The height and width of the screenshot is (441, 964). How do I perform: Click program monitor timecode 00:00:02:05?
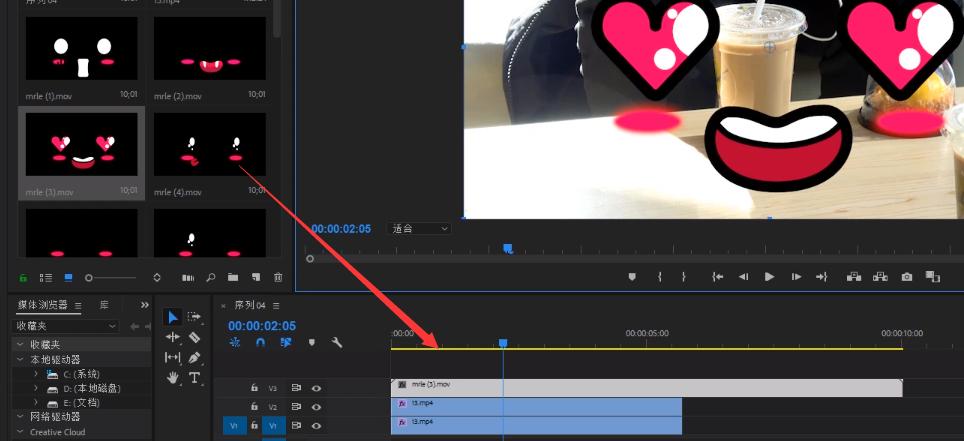tap(341, 229)
